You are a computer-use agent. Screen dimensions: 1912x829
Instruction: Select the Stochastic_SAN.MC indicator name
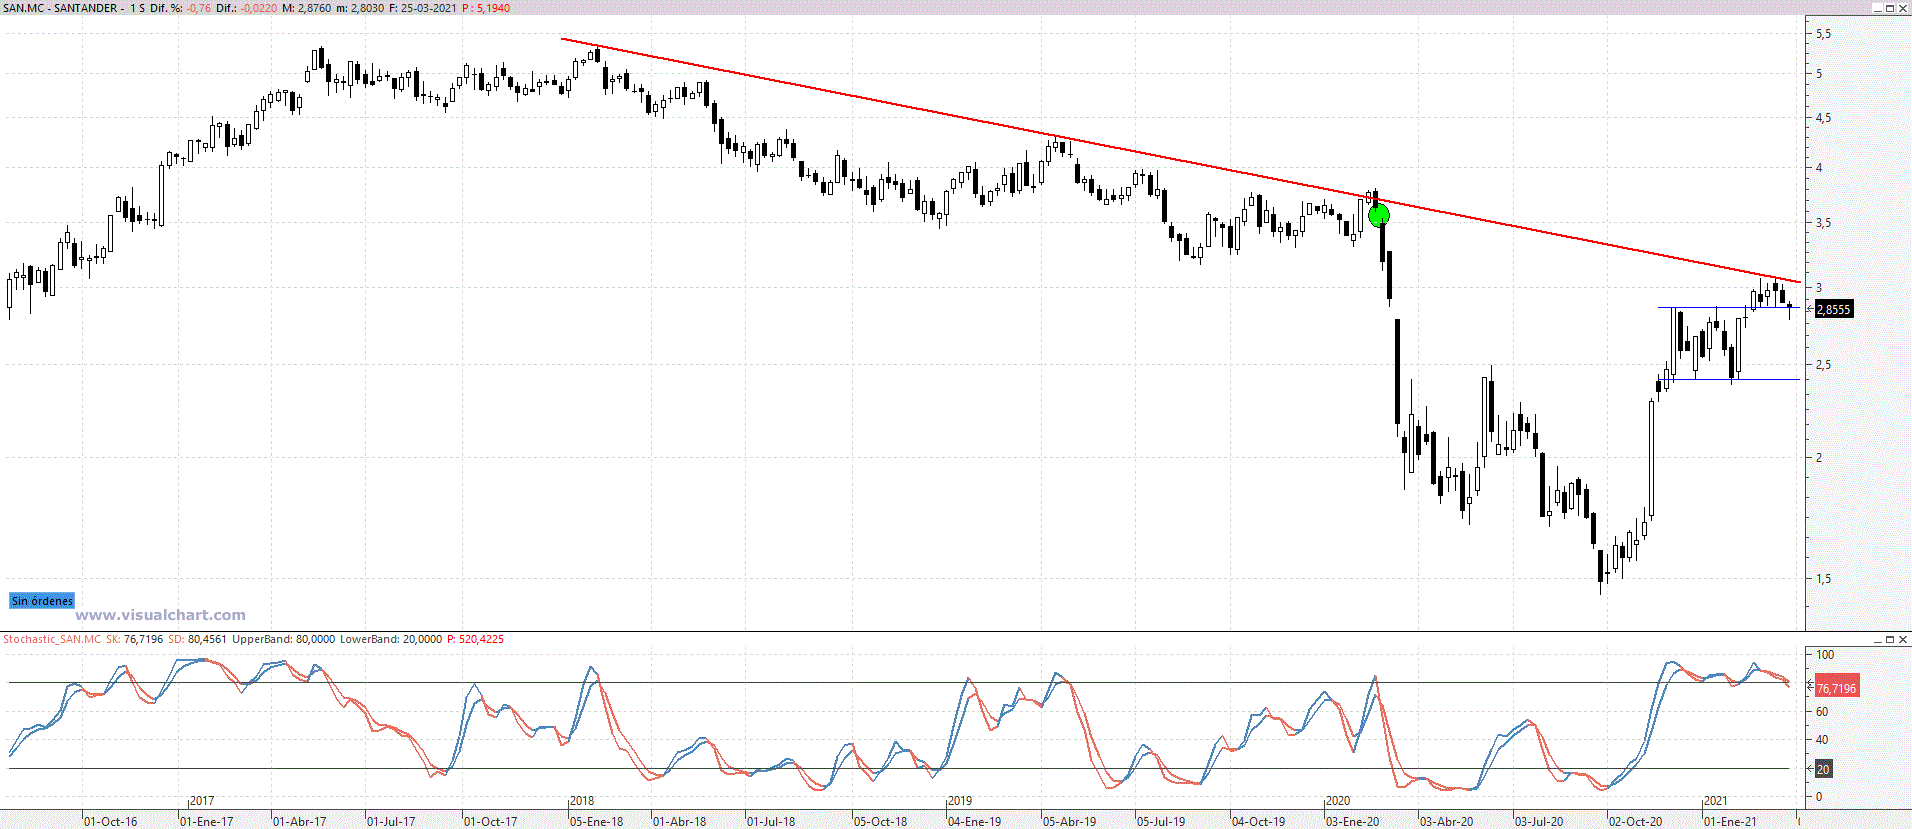(x=52, y=639)
